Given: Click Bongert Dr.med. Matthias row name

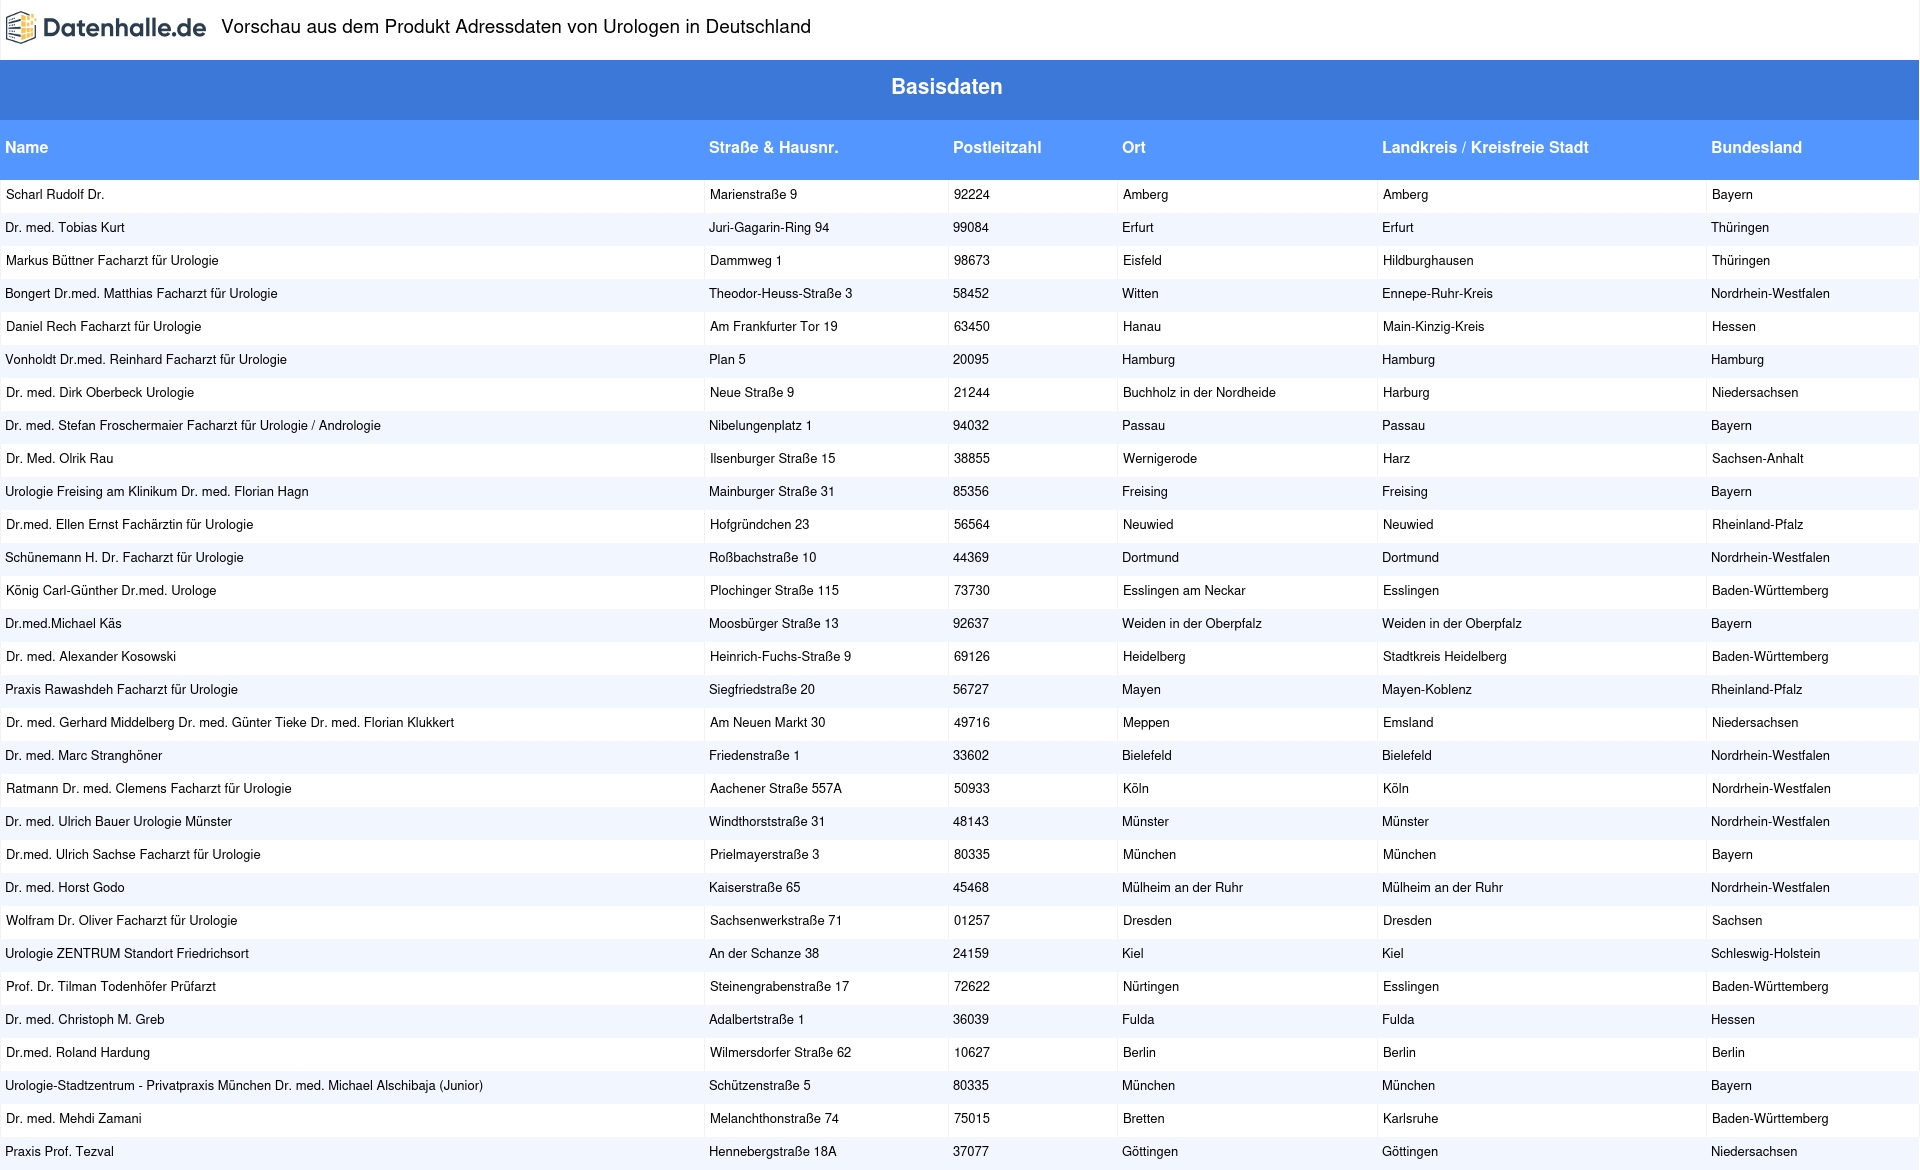Looking at the screenshot, I should pyautogui.click(x=141, y=294).
